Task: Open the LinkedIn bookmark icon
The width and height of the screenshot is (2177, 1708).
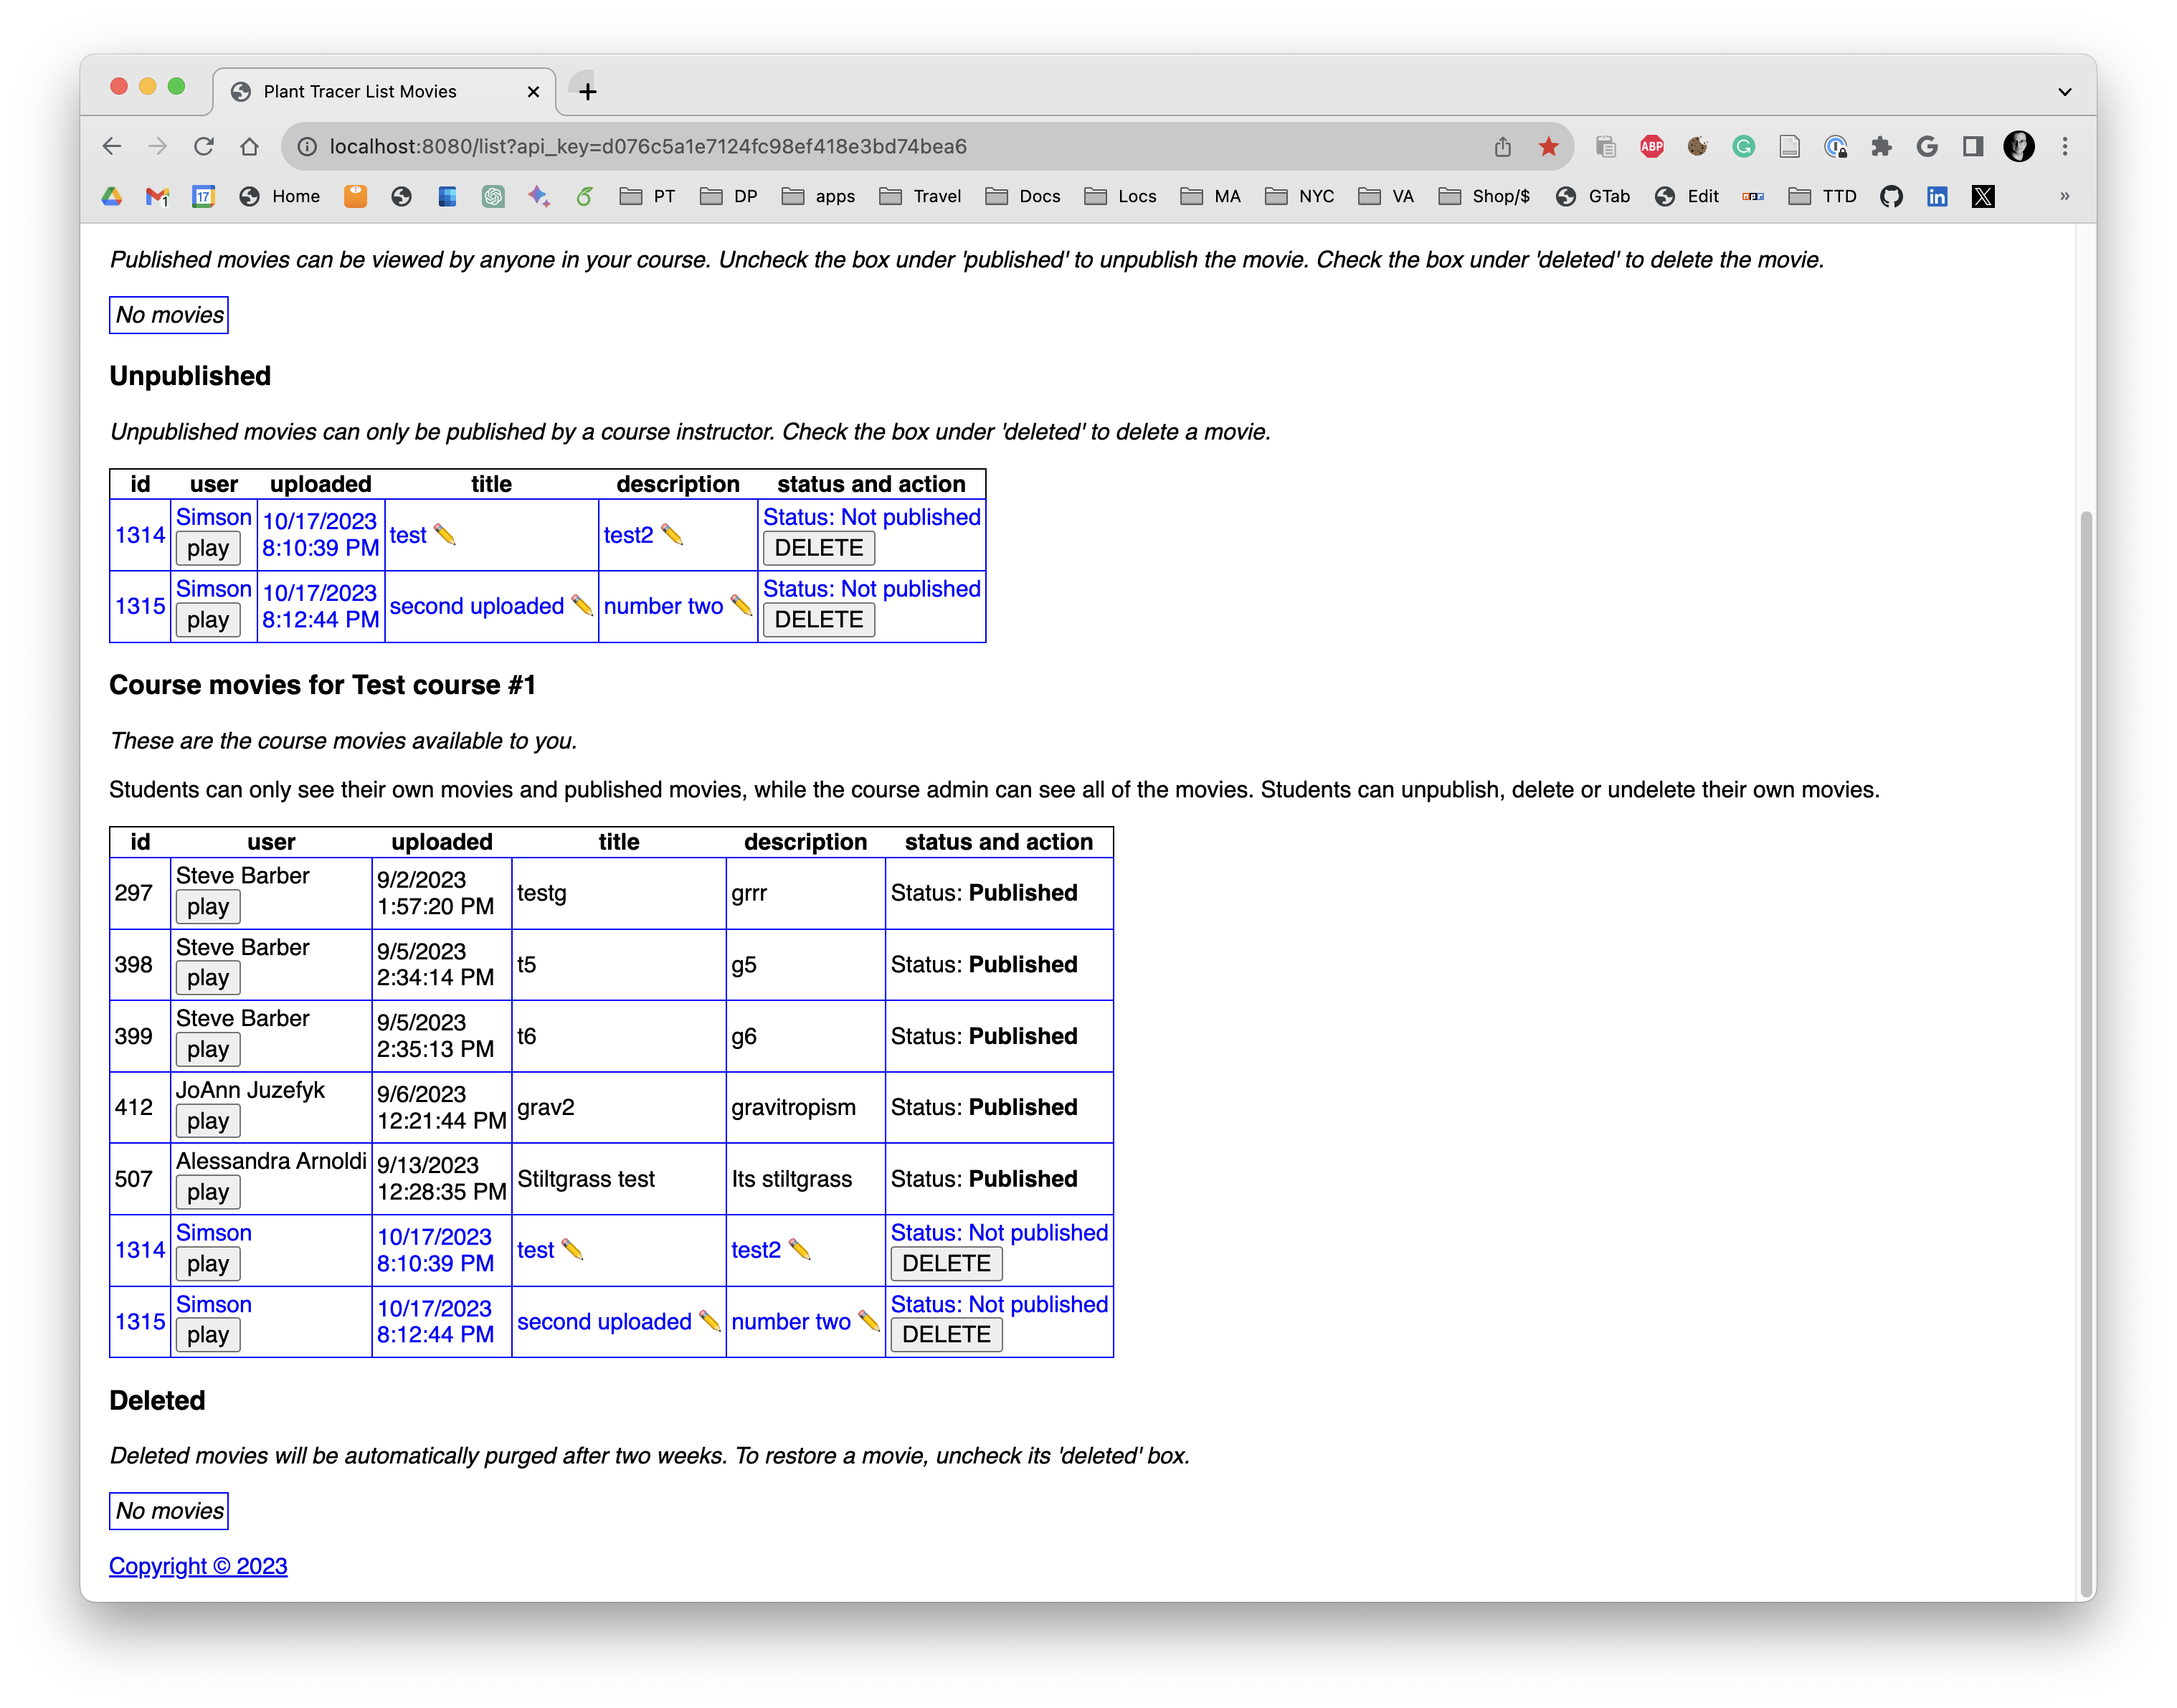Action: [1937, 196]
